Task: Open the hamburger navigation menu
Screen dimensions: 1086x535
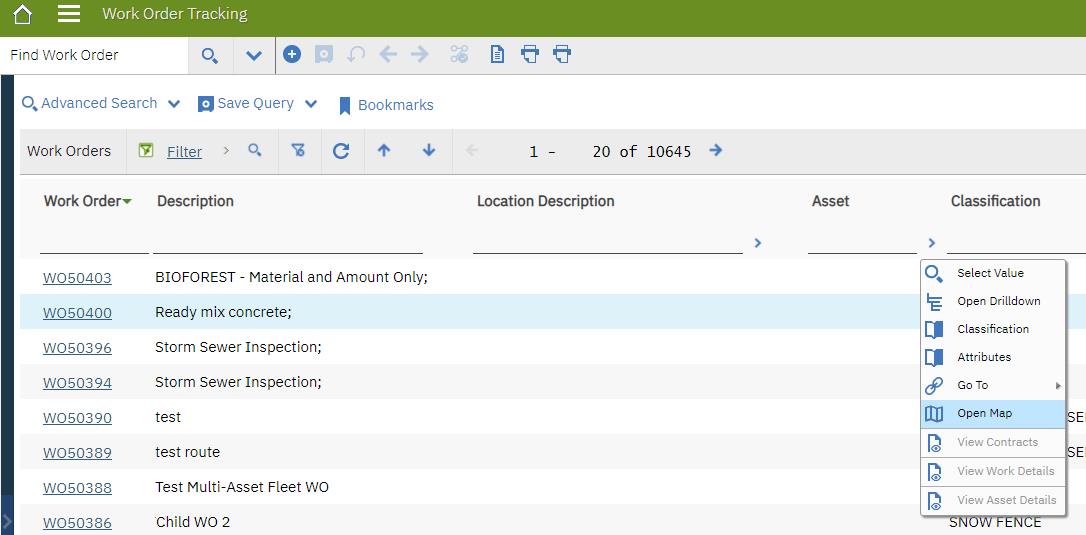Action: click(69, 14)
